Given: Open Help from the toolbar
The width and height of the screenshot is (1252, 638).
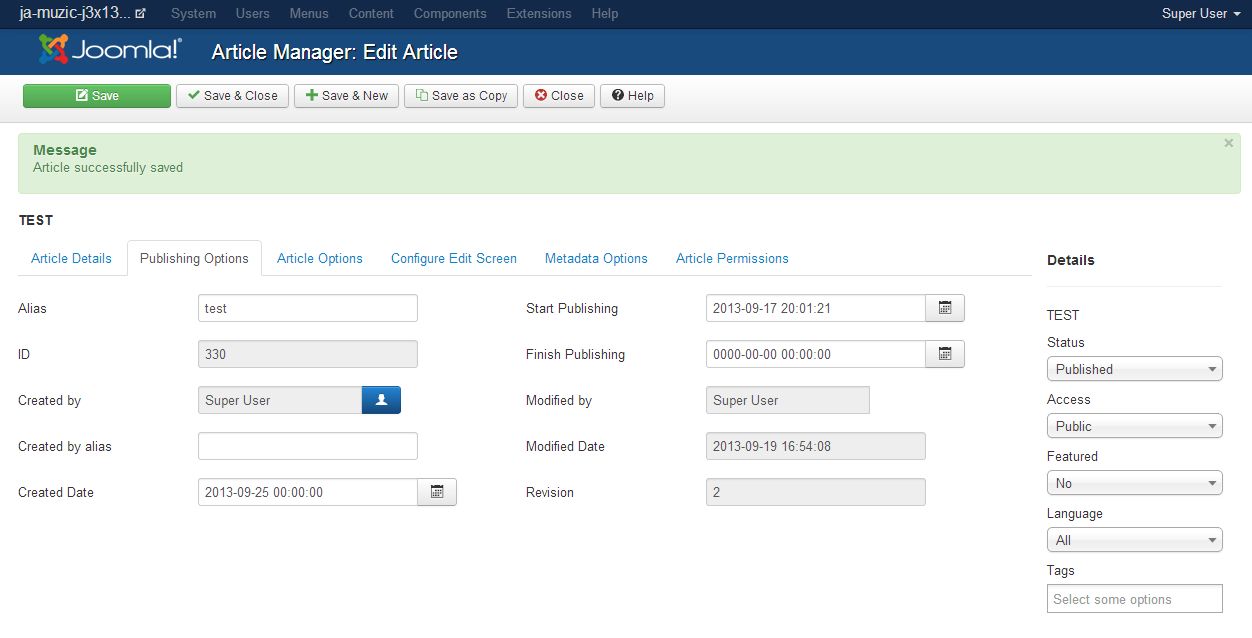Looking at the screenshot, I should [632, 96].
